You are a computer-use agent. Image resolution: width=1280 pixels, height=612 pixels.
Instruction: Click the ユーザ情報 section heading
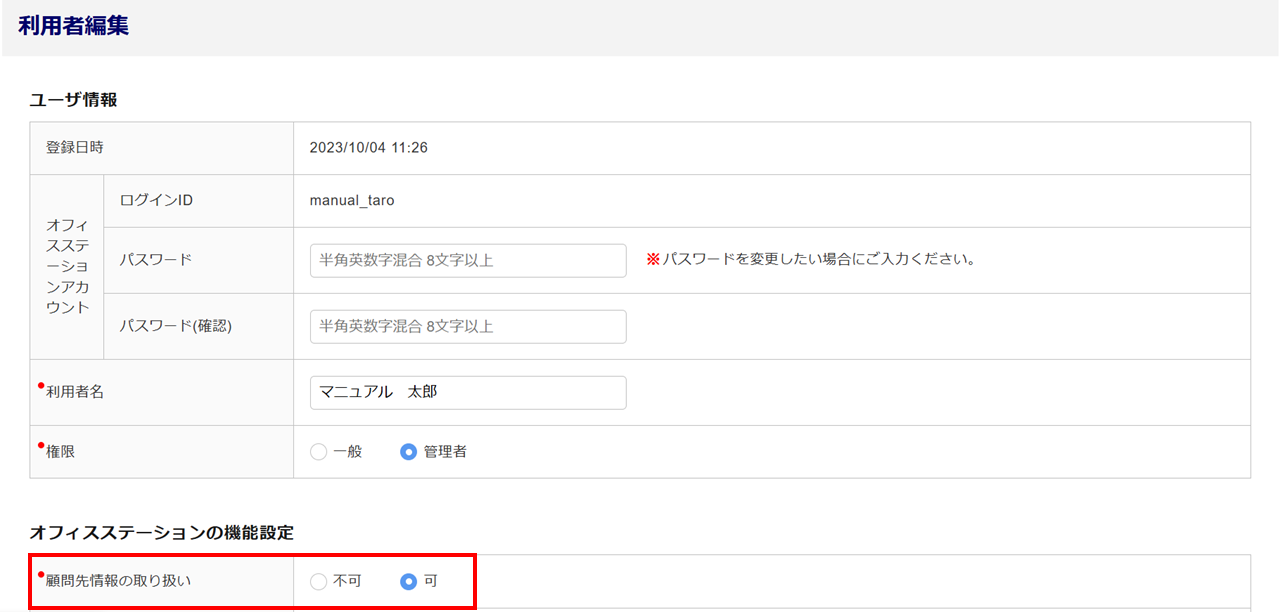tap(73, 100)
